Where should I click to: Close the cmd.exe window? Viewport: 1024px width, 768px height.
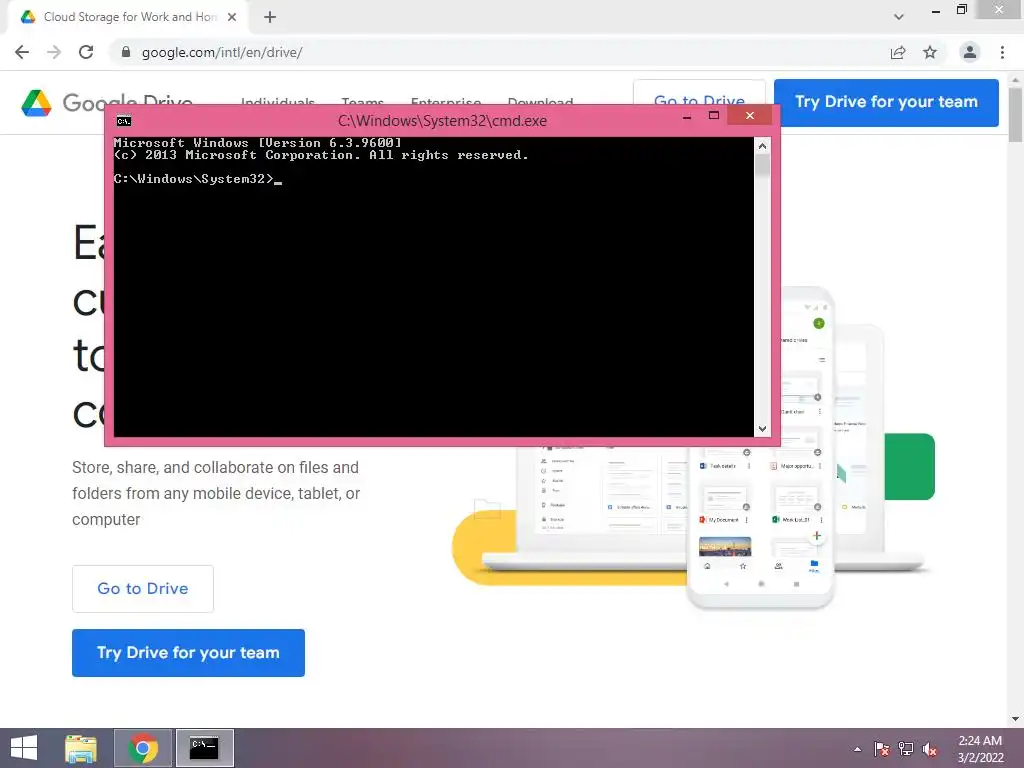click(750, 116)
